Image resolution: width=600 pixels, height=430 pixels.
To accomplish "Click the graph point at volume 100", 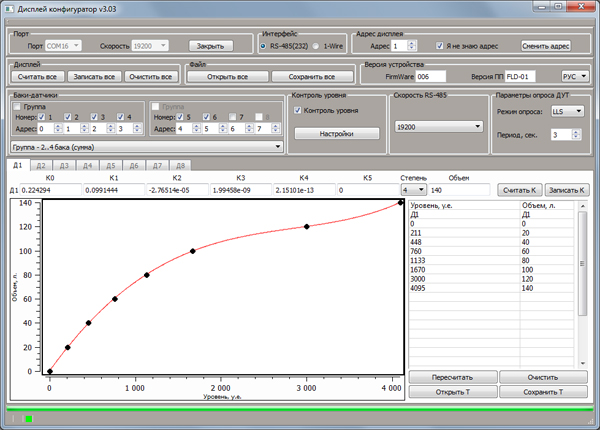I will (x=192, y=251).
